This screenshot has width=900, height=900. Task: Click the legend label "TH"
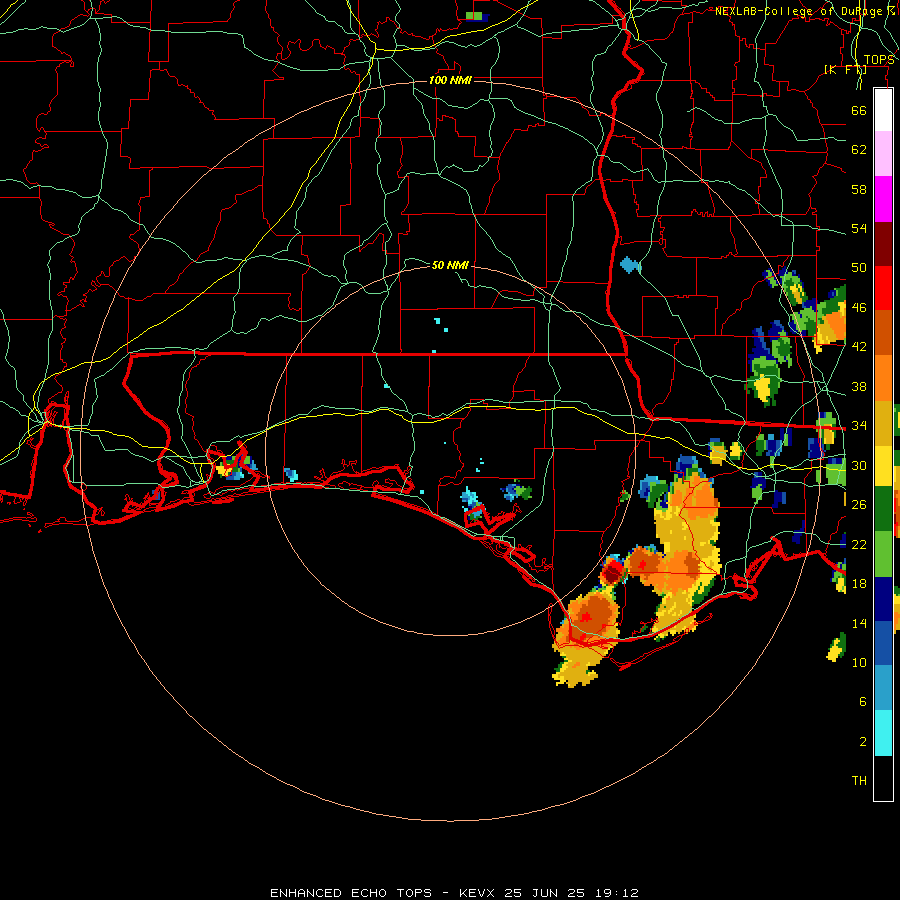tap(859, 781)
